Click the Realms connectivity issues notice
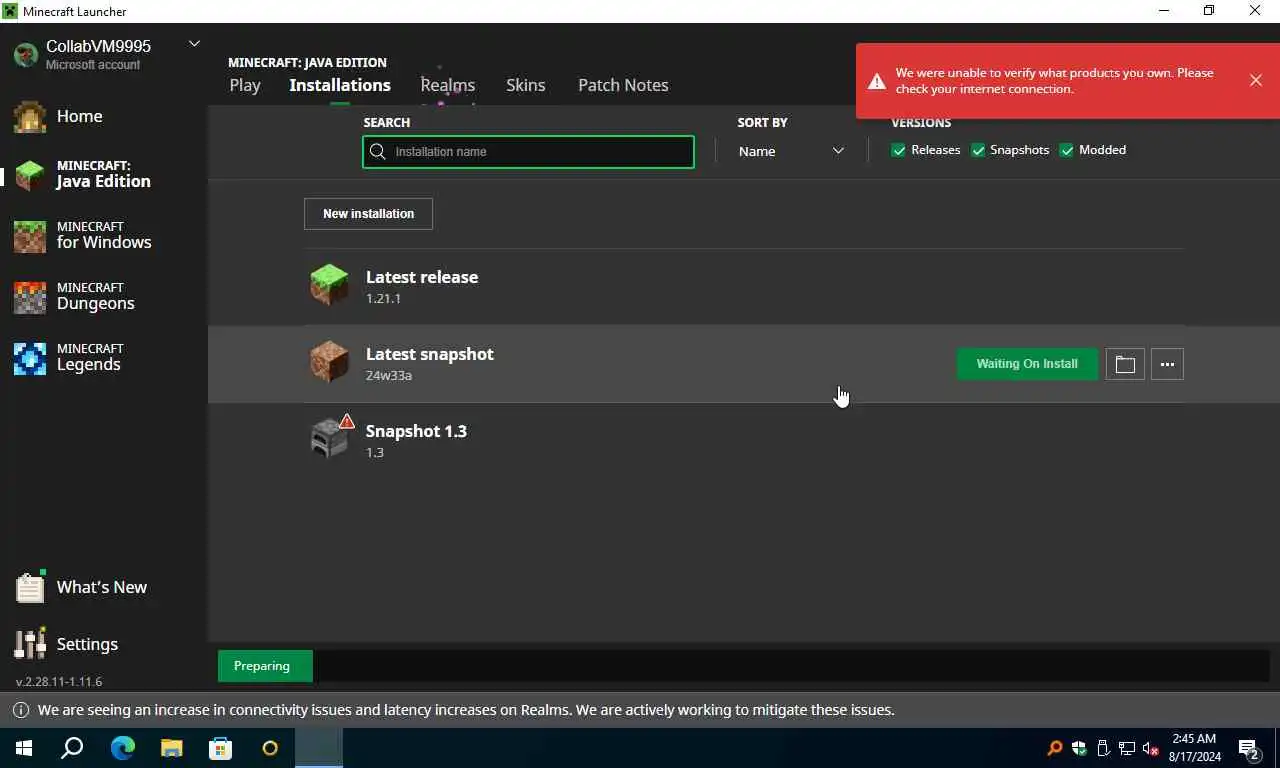 click(466, 710)
